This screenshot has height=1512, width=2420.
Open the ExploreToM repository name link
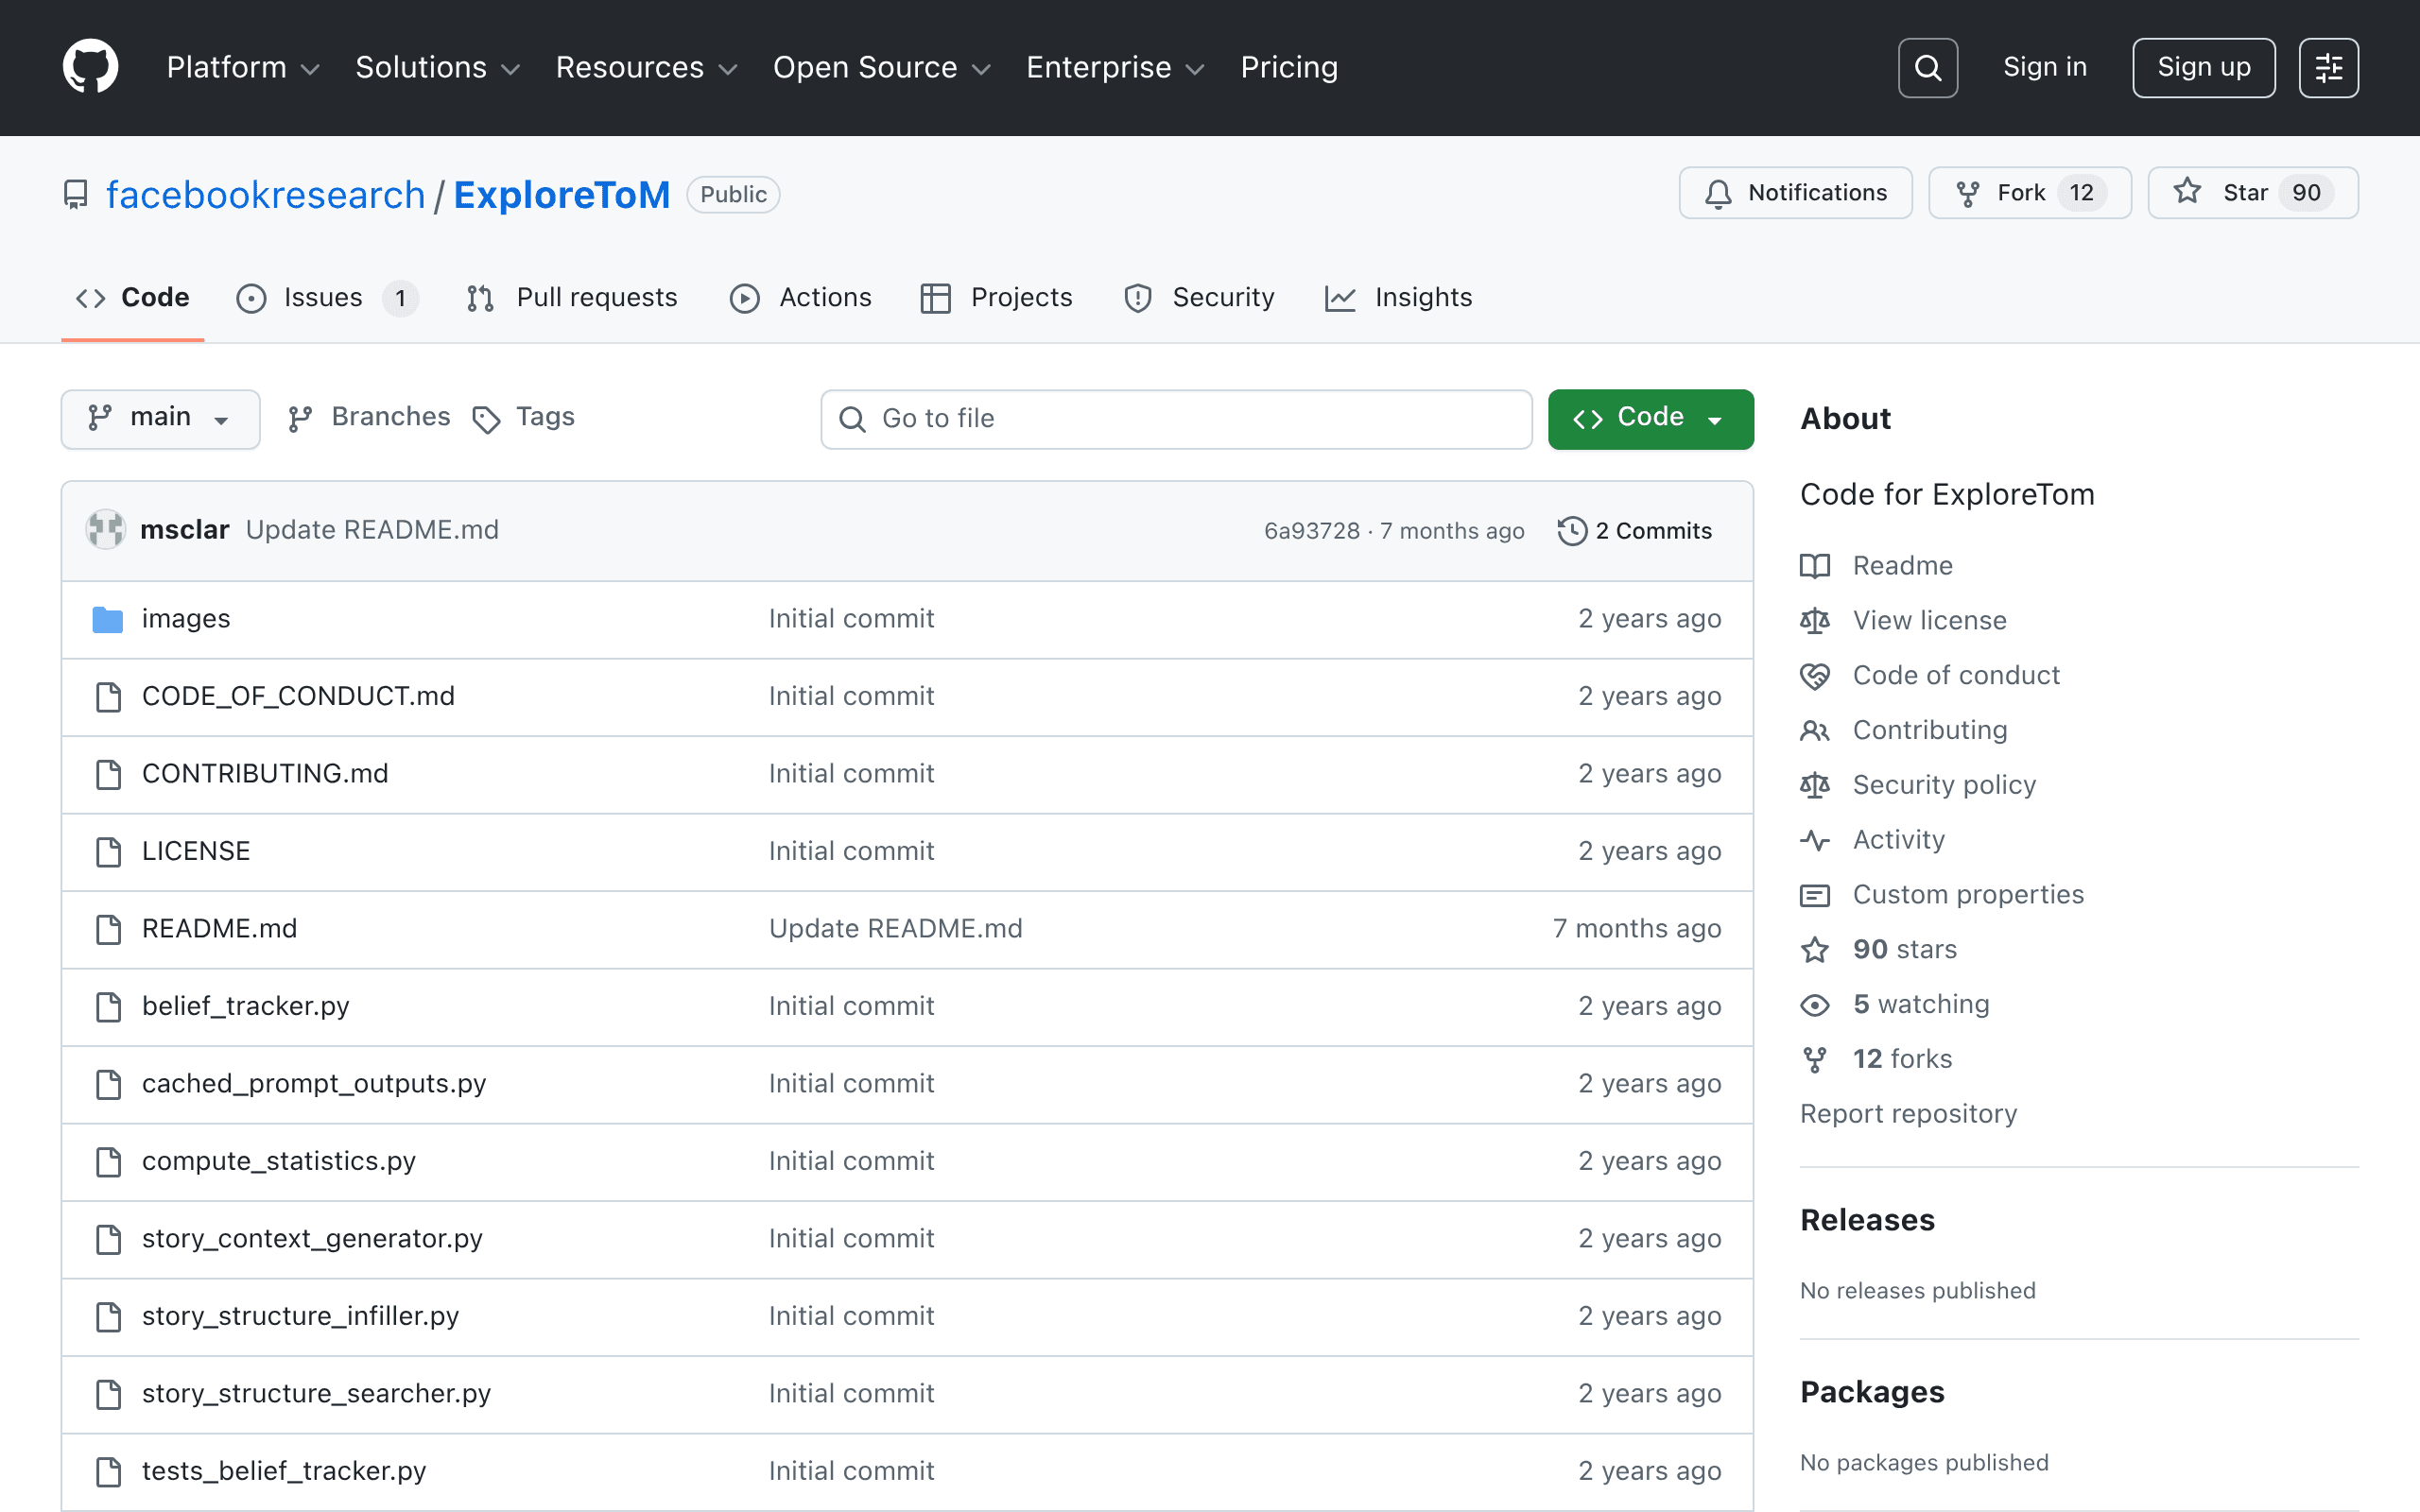(562, 195)
